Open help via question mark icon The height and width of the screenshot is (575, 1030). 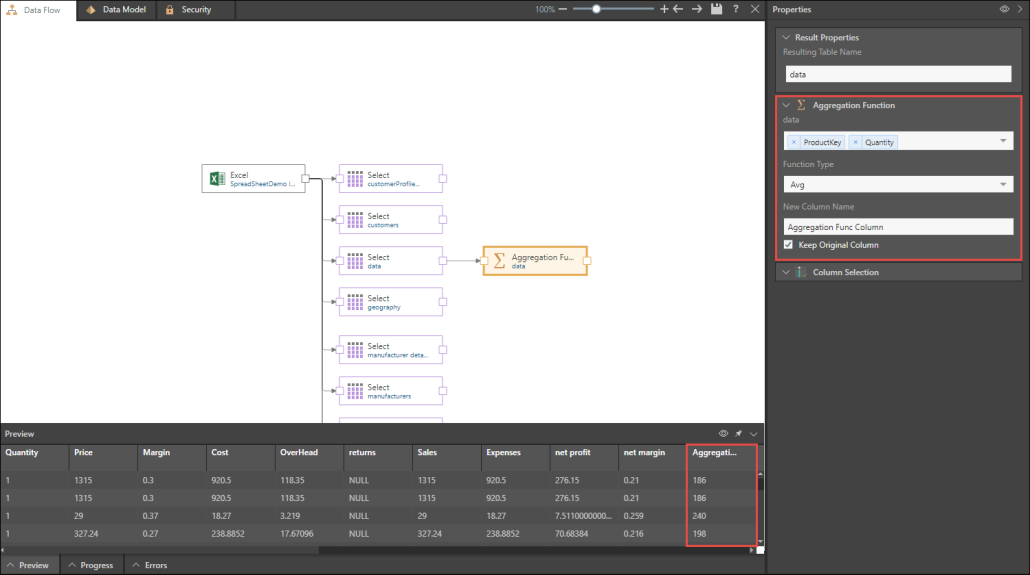pyautogui.click(x=736, y=9)
